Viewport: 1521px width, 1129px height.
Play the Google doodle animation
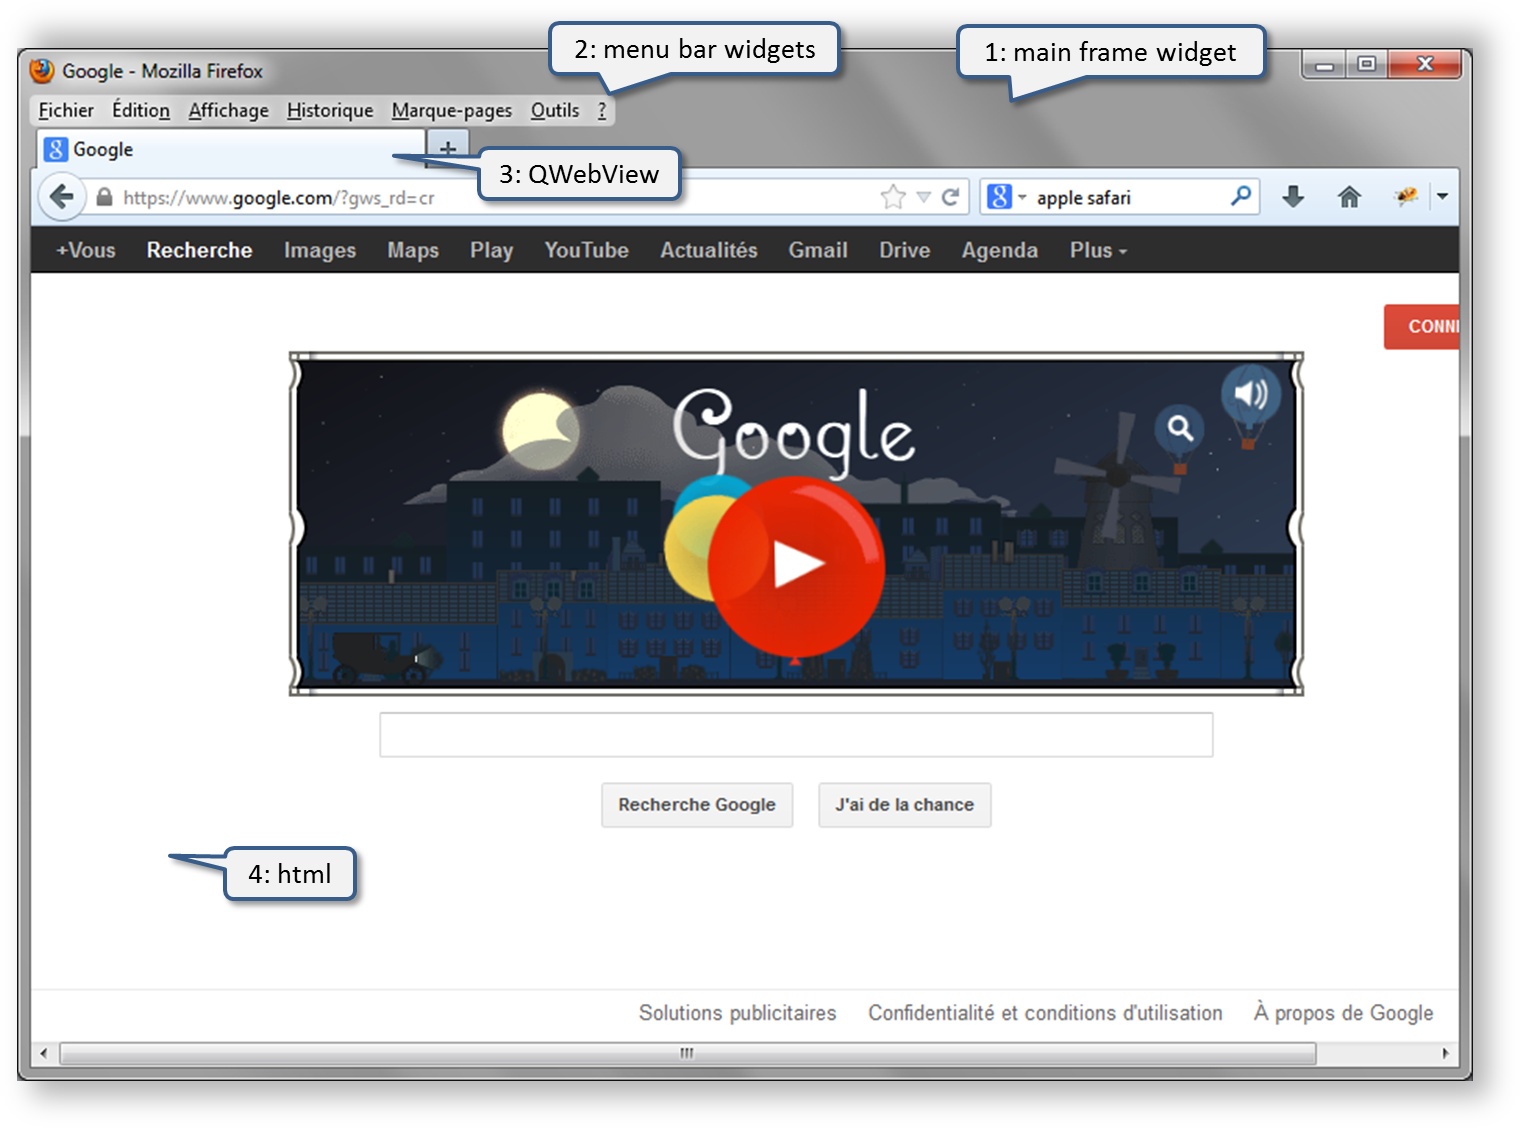tap(797, 565)
